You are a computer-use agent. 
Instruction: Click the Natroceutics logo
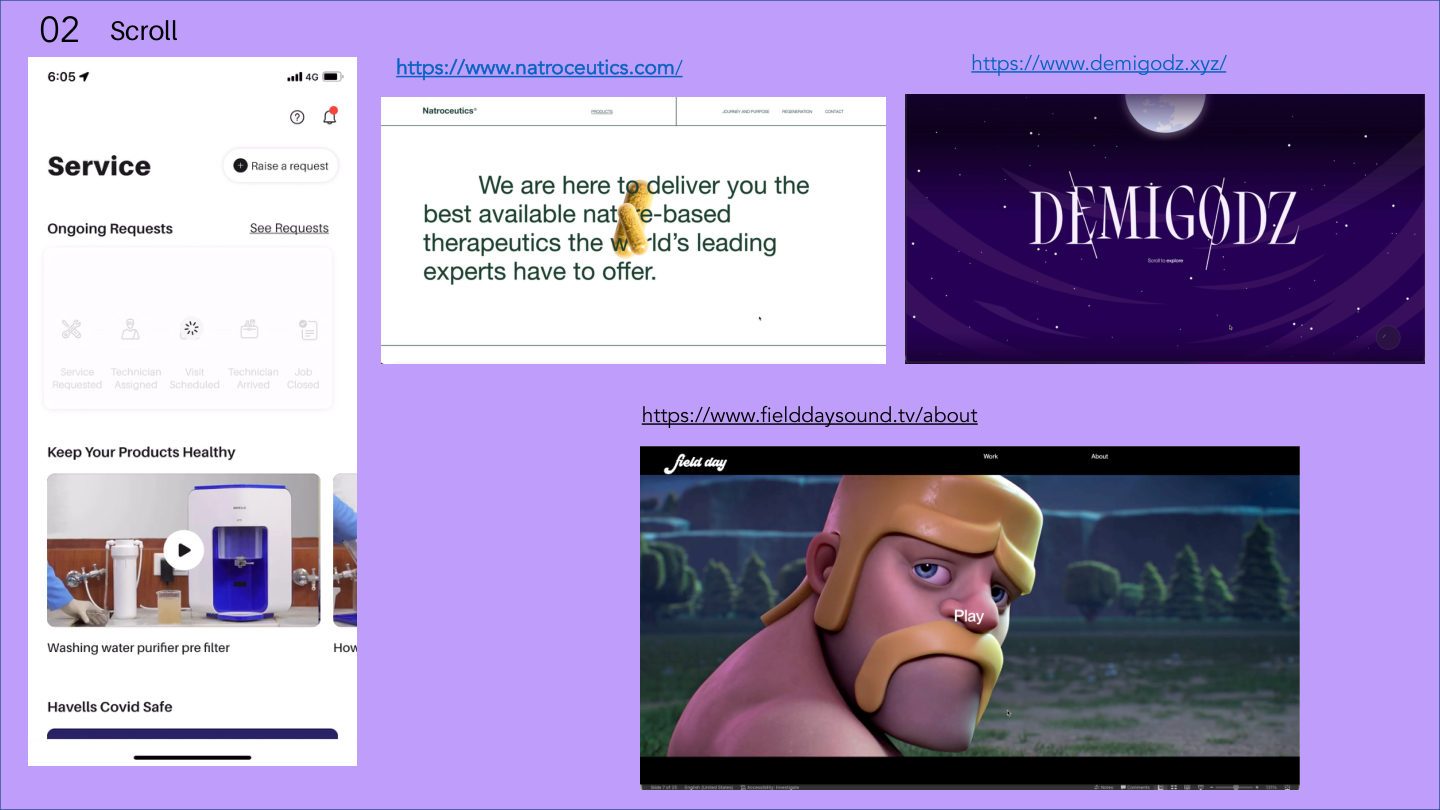tap(450, 111)
